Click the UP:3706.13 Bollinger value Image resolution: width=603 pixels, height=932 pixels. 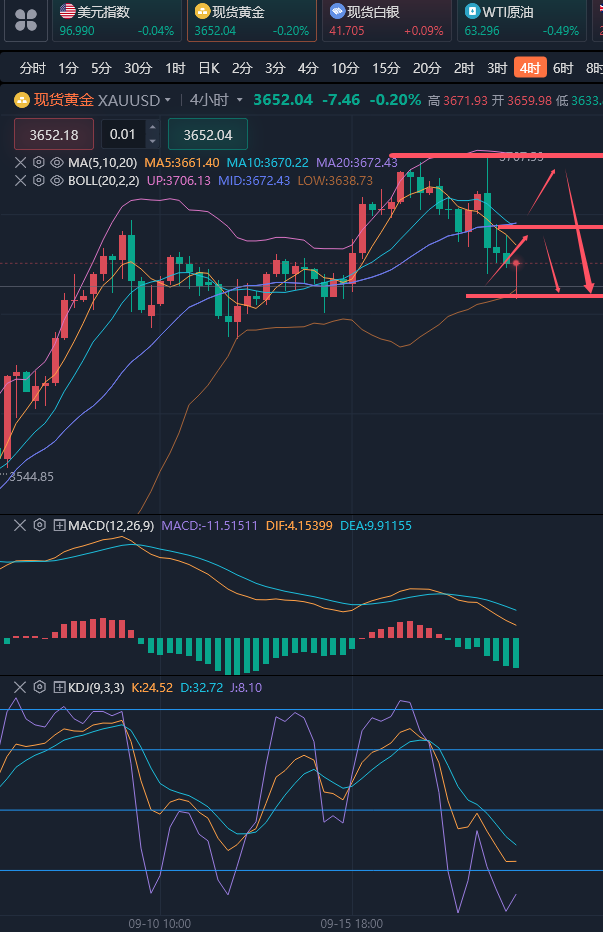click(178, 180)
